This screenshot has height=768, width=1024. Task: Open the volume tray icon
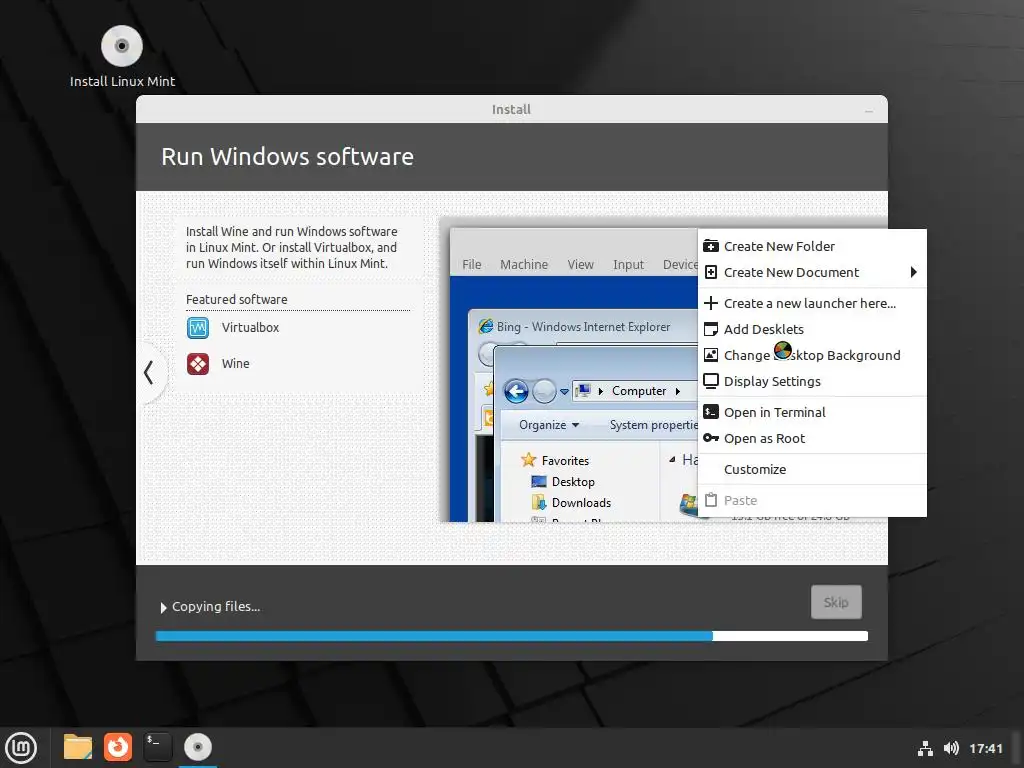(951, 748)
